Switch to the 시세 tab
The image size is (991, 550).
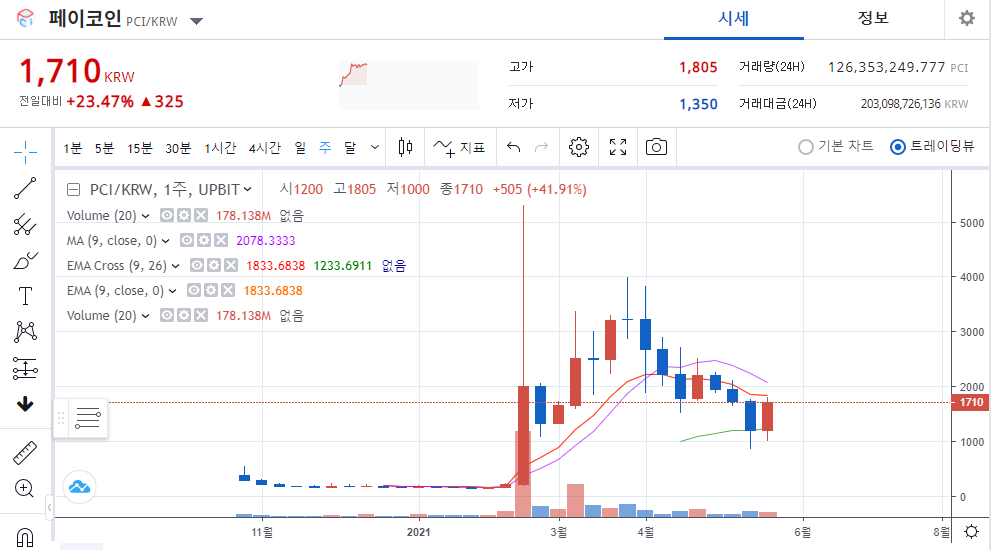[x=734, y=19]
